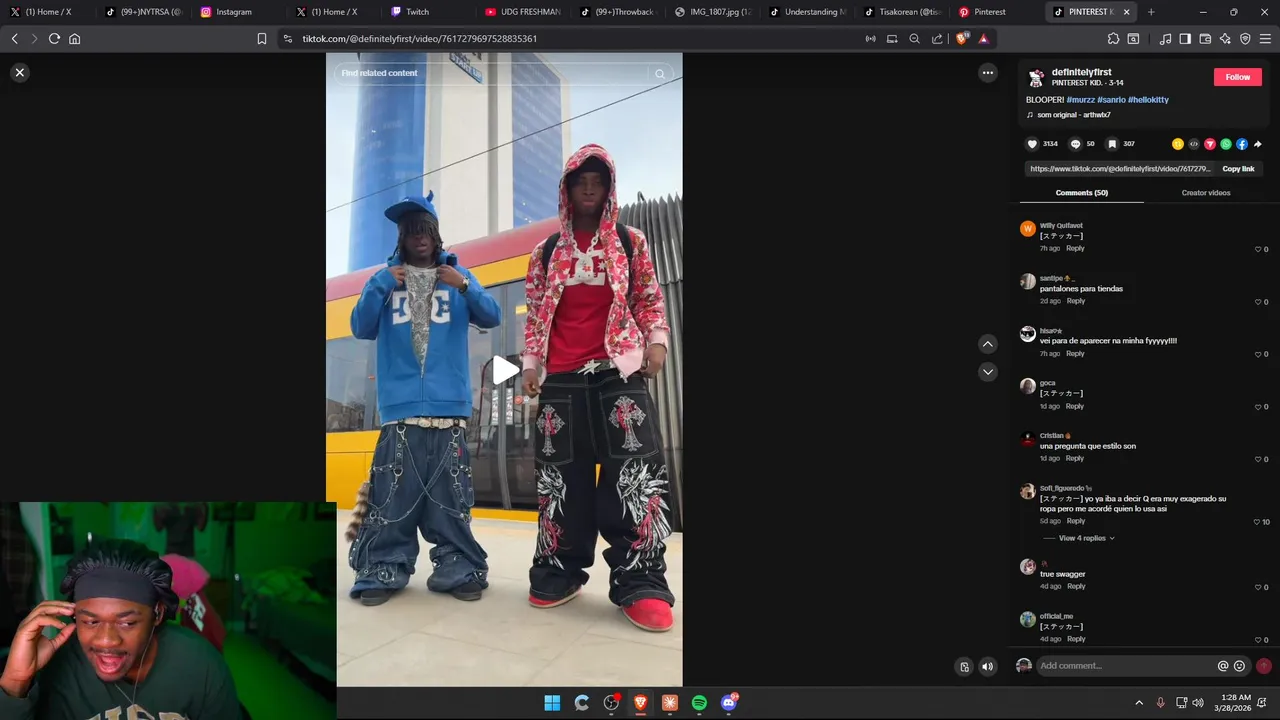Reply to Willy Quifavet's comment
Image resolution: width=1280 pixels, height=720 pixels.
tap(1075, 248)
